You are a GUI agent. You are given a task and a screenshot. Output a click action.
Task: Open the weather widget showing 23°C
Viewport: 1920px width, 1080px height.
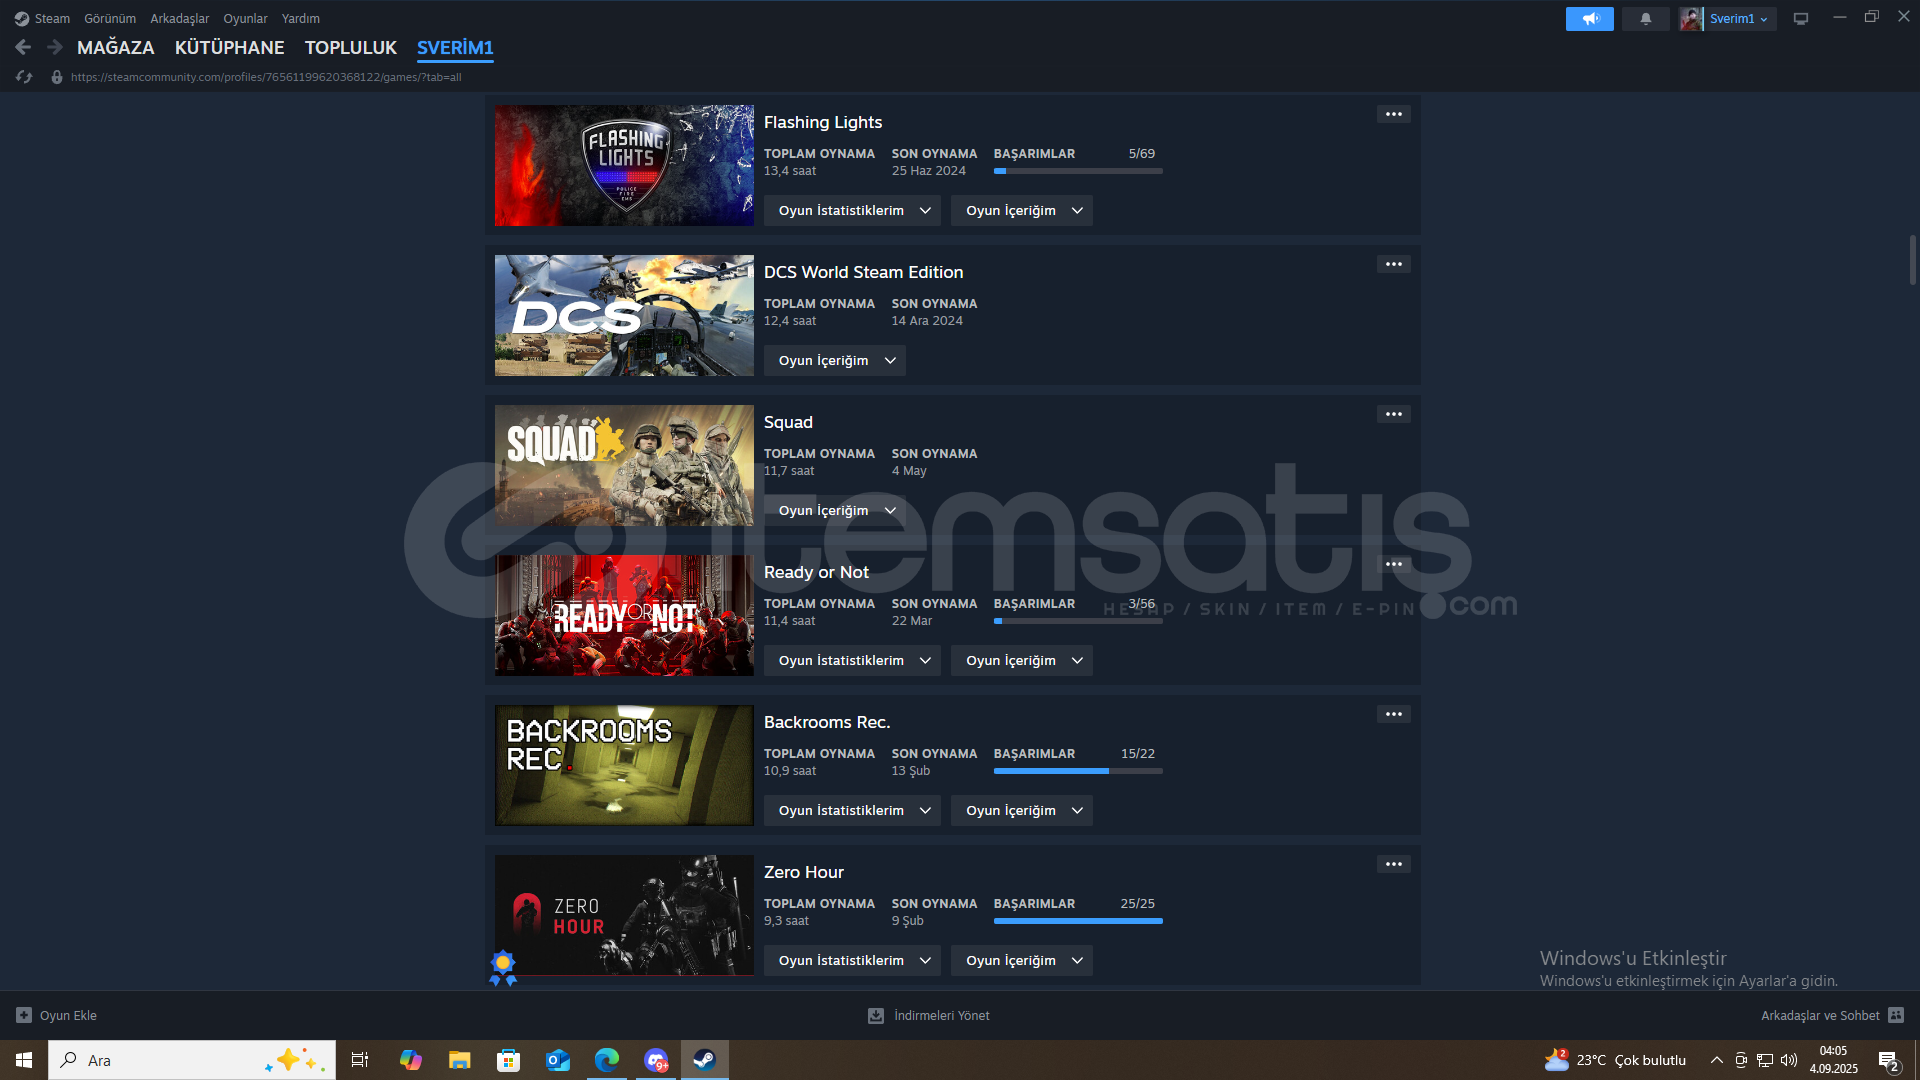click(x=1615, y=1060)
